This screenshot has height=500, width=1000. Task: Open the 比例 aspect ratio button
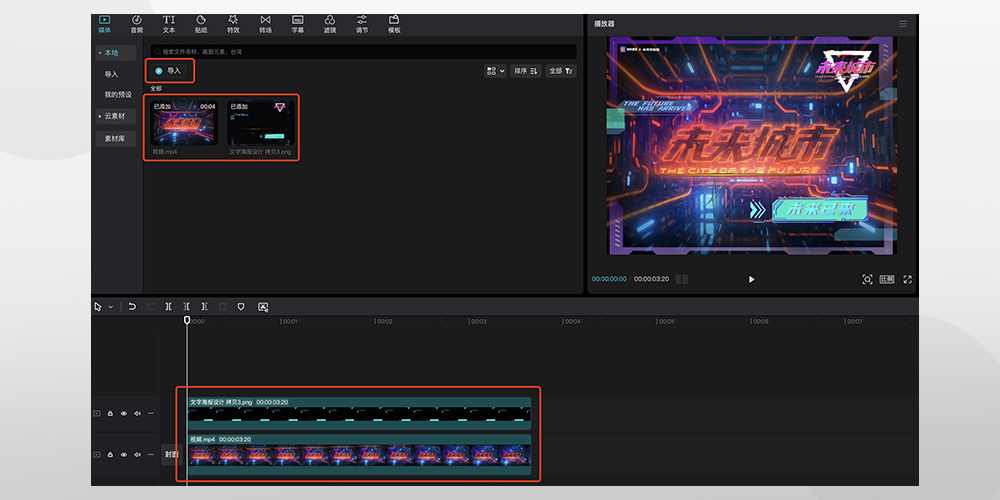coord(887,279)
